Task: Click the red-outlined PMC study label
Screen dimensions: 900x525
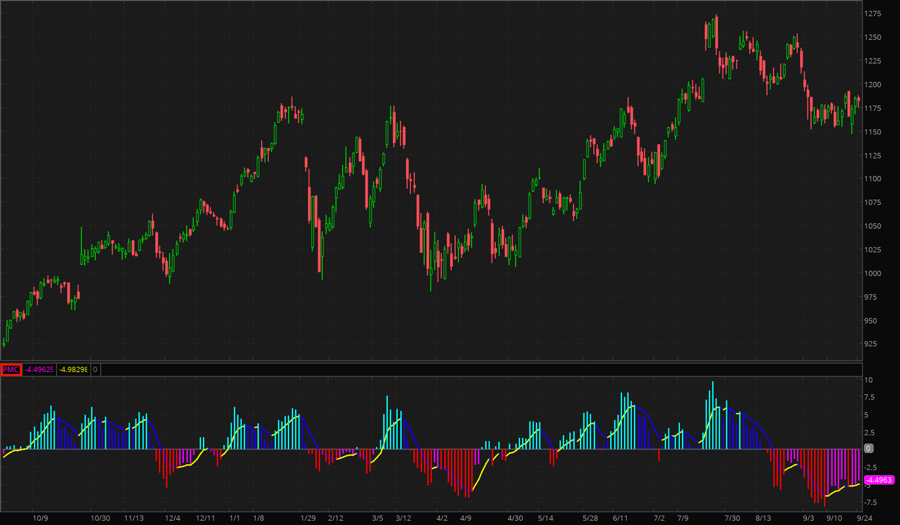Action: 11,369
